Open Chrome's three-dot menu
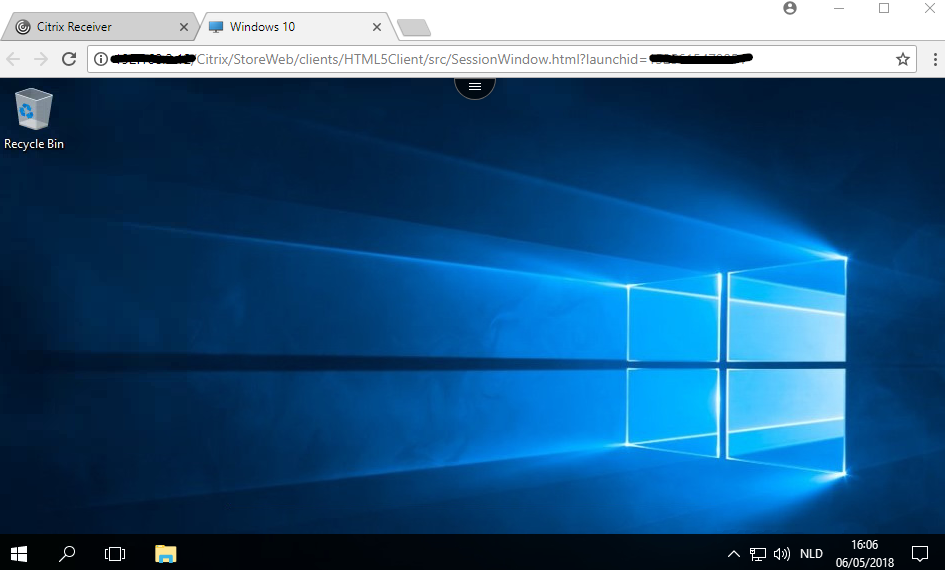The width and height of the screenshot is (945, 570). [935, 59]
